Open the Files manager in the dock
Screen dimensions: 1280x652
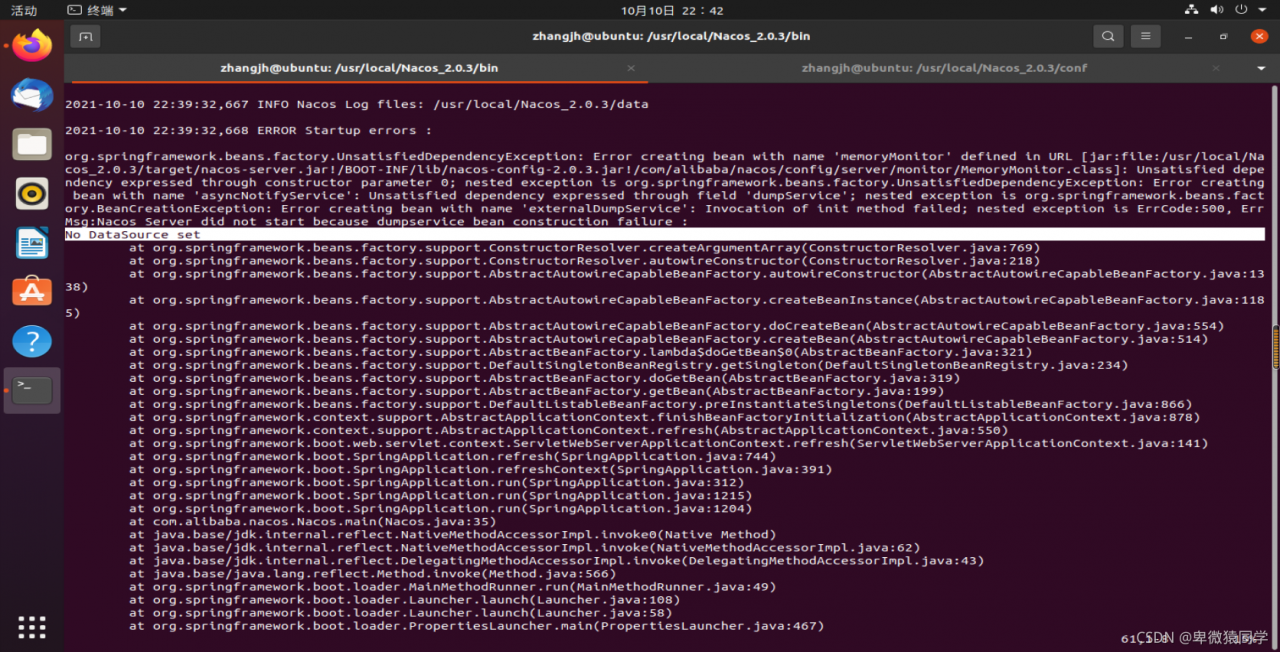coord(32,144)
